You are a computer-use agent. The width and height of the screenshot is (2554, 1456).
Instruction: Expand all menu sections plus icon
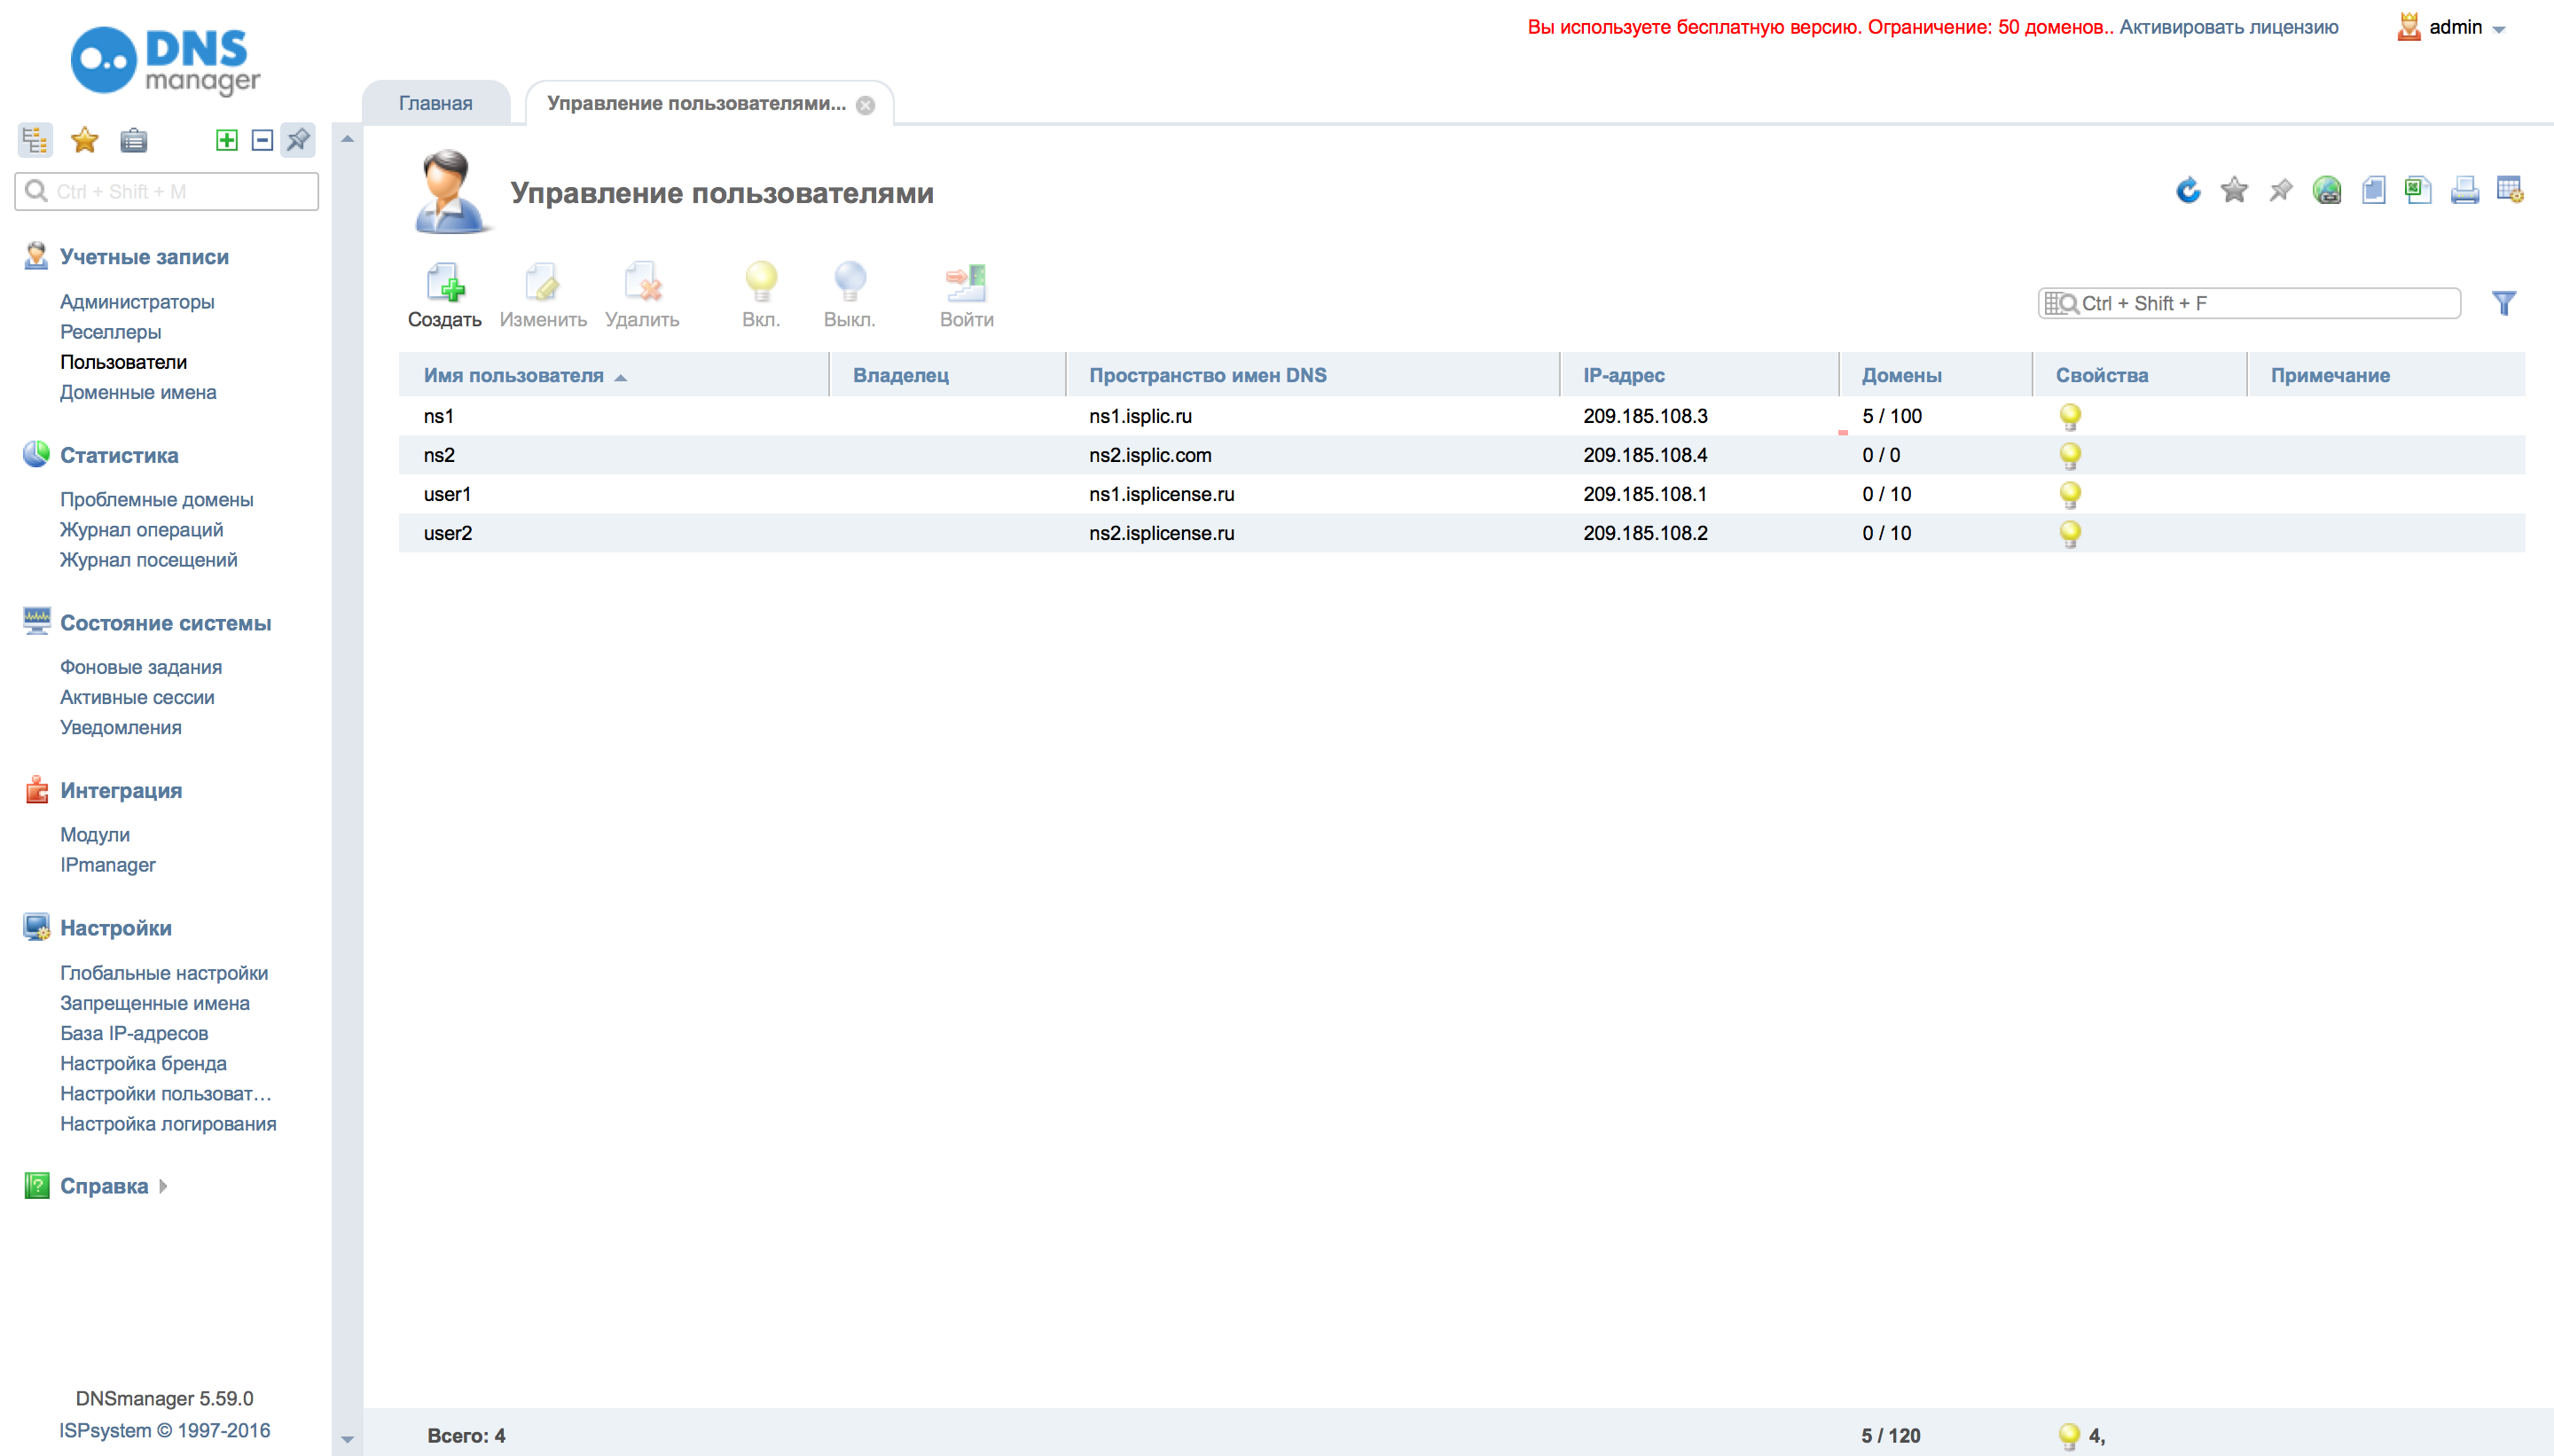click(x=227, y=140)
